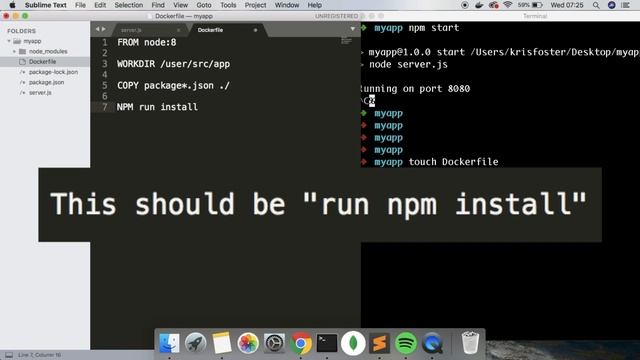The image size is (640, 360).
Task: Click line number 7 in gutter
Action: click(x=105, y=107)
